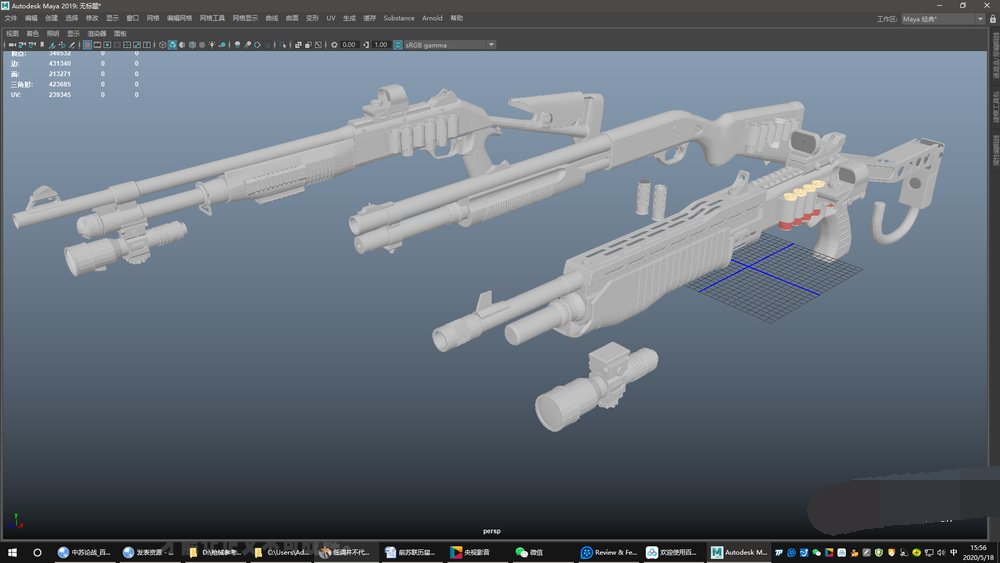Image resolution: width=1000 pixels, height=563 pixels.
Task: Toggle wireframe on shaded icon
Action: (x=192, y=45)
